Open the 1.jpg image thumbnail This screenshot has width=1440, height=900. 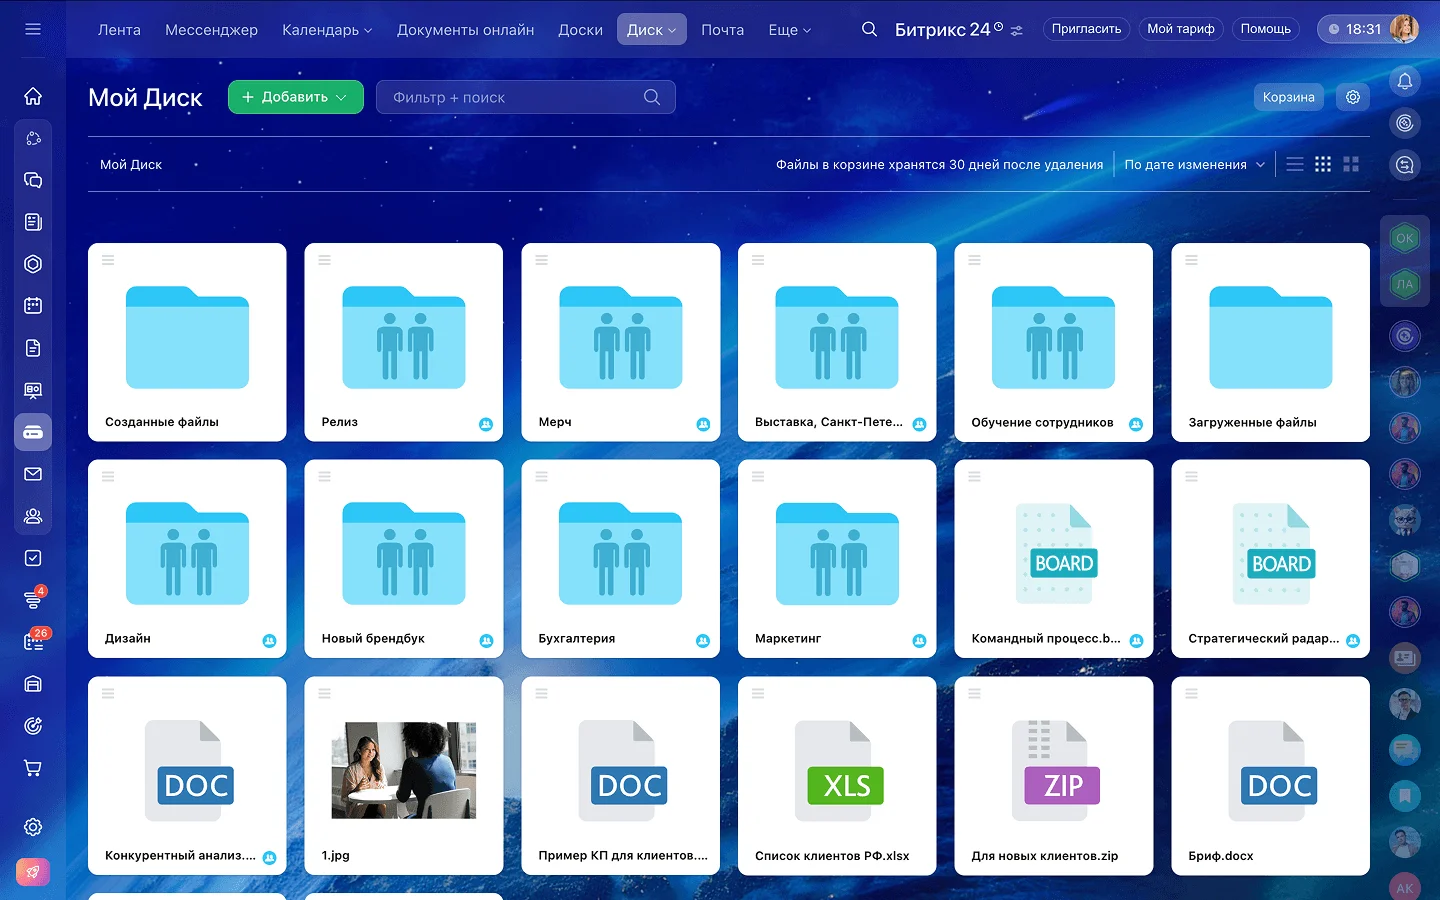[x=404, y=771]
